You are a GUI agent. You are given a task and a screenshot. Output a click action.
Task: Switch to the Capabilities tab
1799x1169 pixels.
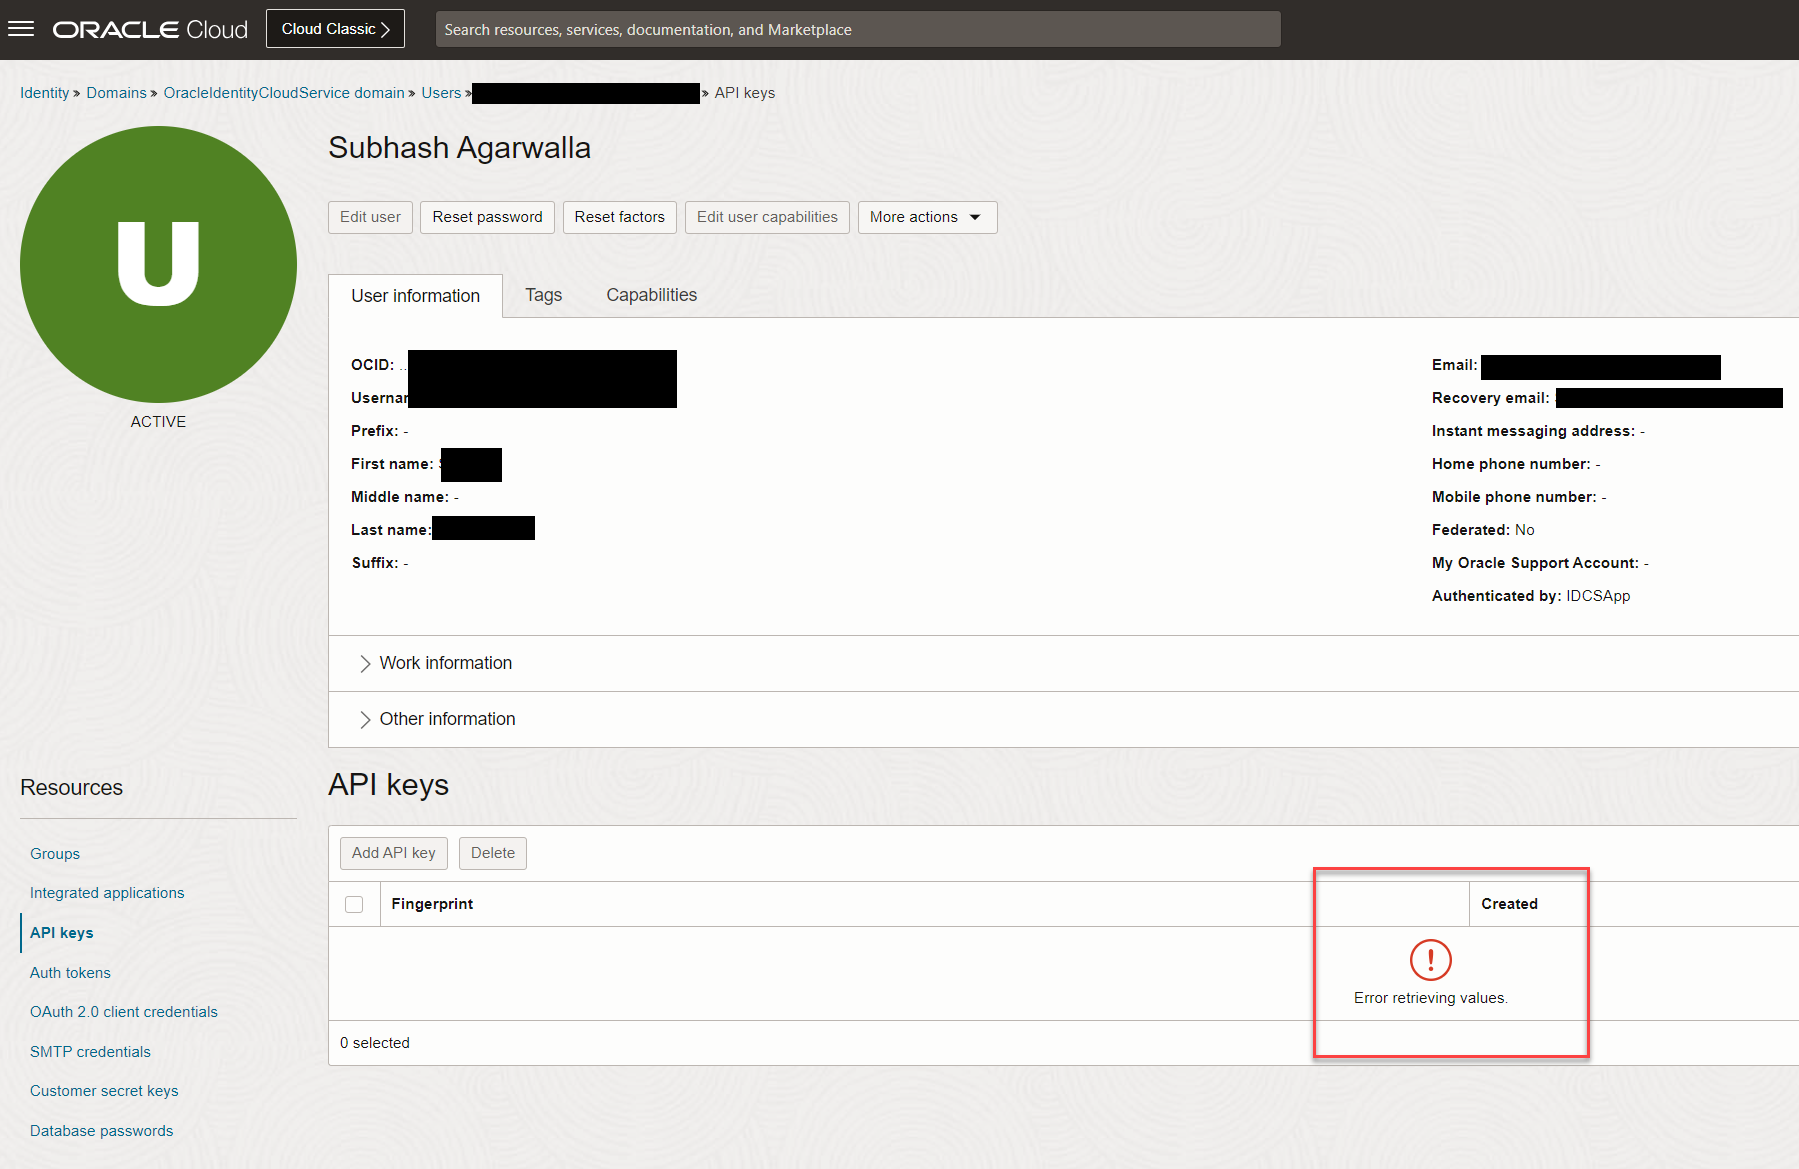click(x=650, y=294)
